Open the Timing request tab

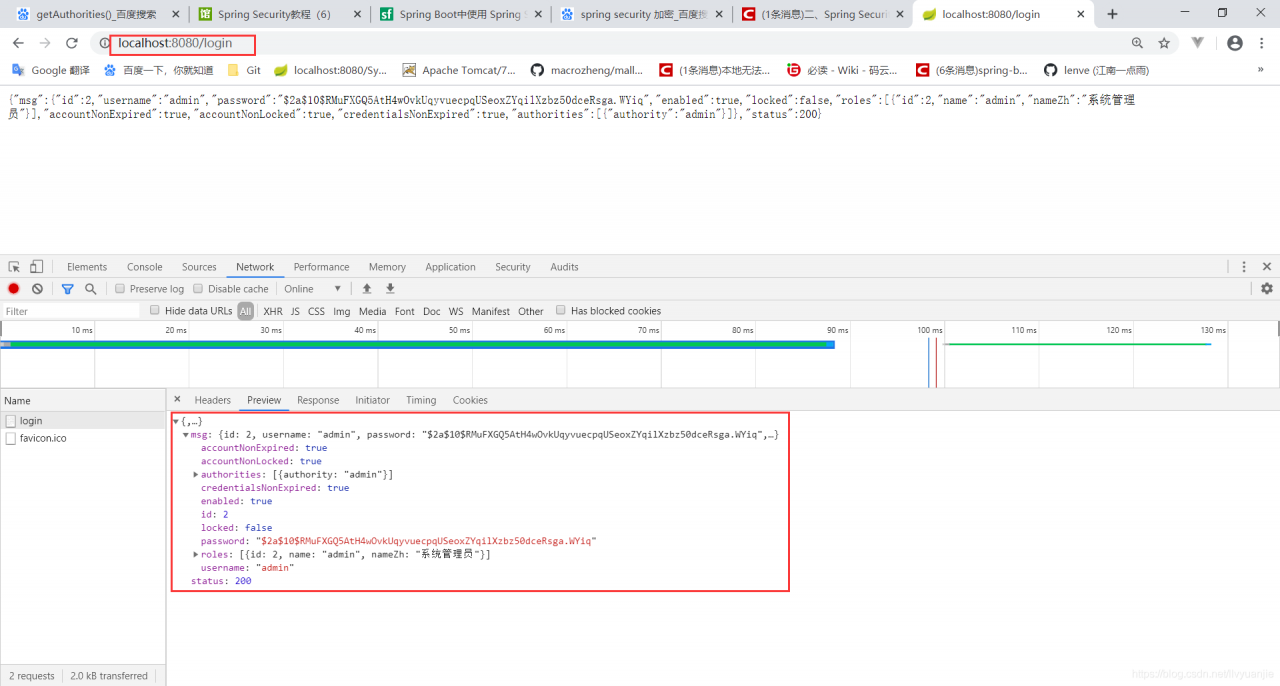click(421, 400)
